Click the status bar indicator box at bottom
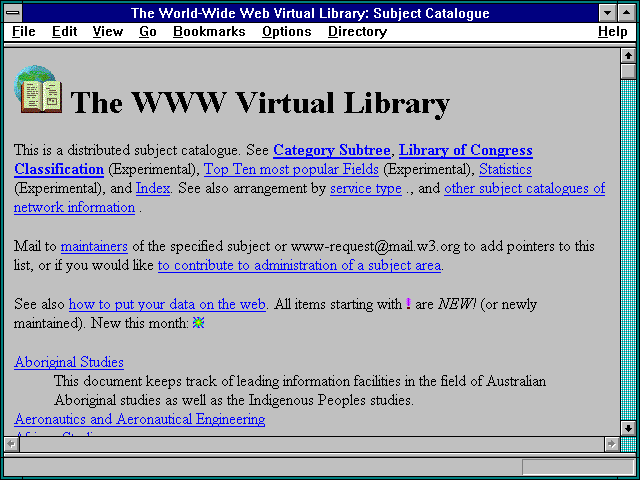The height and width of the screenshot is (480, 640). click(x=577, y=467)
